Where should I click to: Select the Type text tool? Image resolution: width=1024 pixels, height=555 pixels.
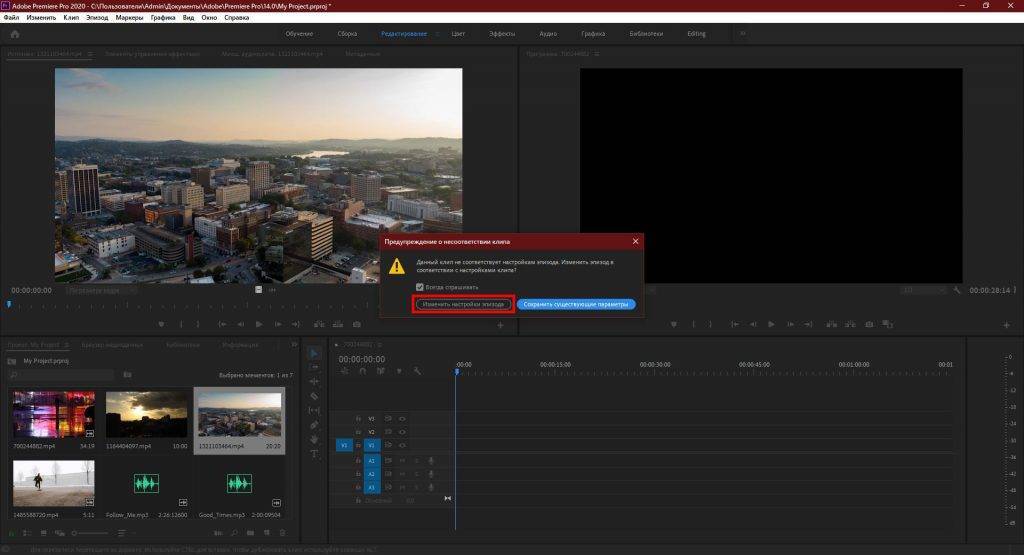coord(314,453)
